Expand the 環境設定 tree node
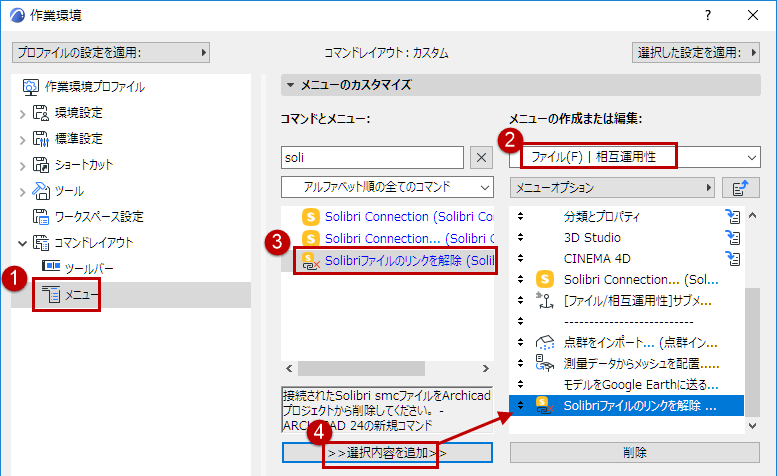The height and width of the screenshot is (476, 777). [x=22, y=114]
